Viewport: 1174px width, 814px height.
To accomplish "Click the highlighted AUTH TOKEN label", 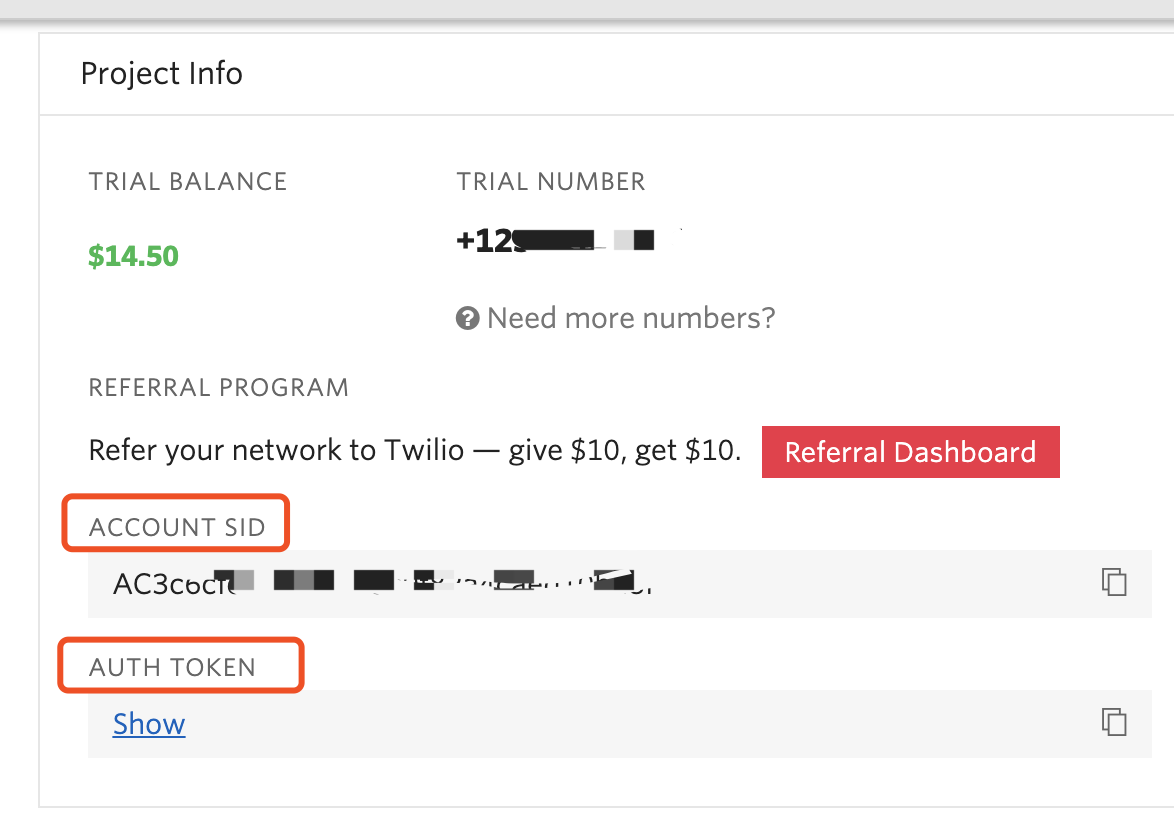I will [x=173, y=667].
